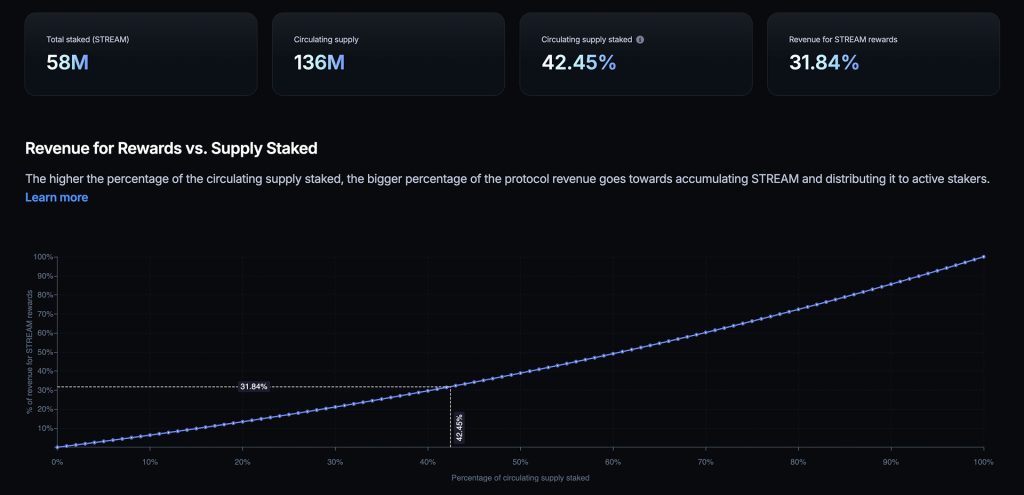Select the Circulating supply card

click(x=388, y=54)
